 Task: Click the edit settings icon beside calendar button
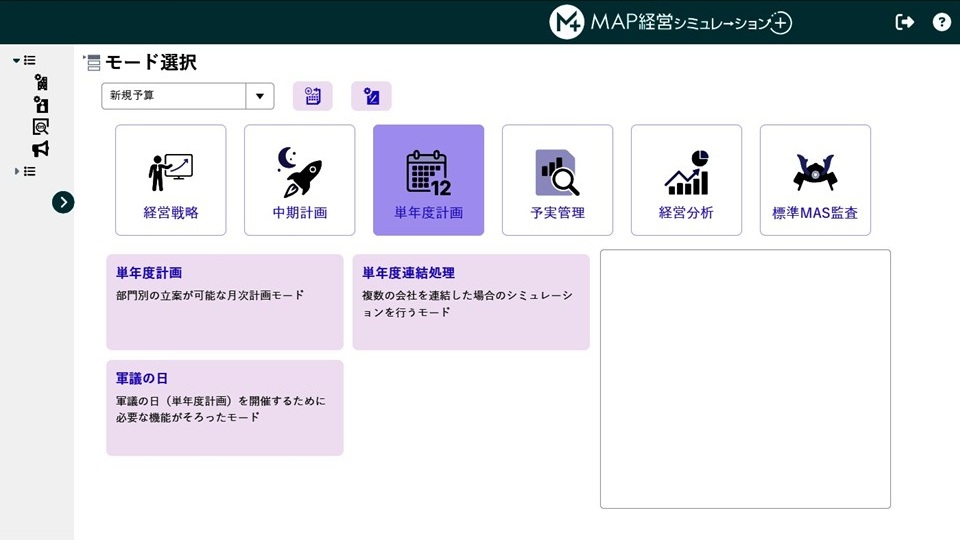click(x=371, y=96)
